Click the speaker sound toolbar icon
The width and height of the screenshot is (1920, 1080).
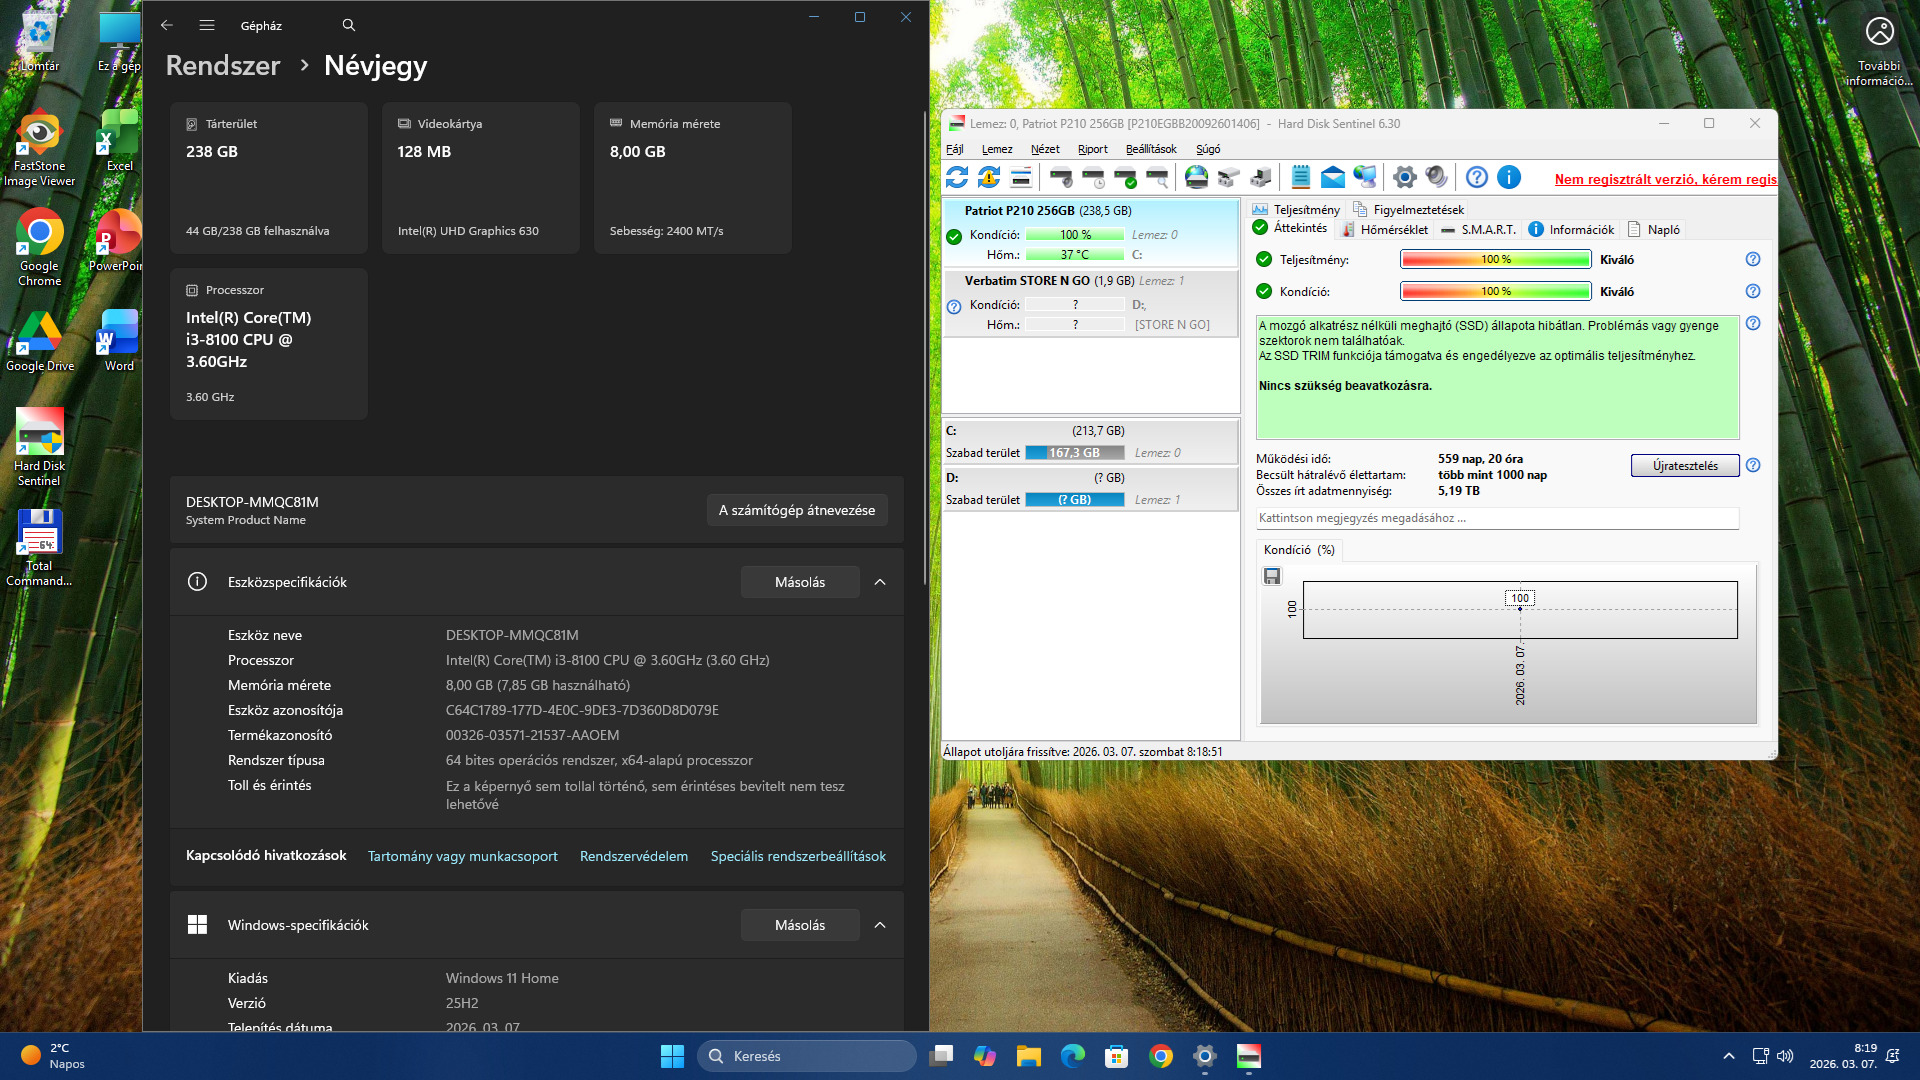[x=1436, y=178]
